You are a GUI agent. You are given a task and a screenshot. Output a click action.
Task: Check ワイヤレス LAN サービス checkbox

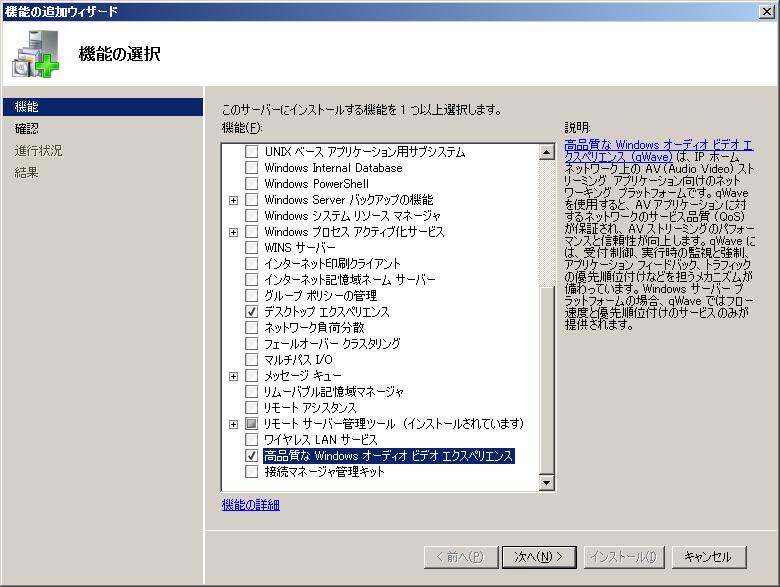point(252,440)
